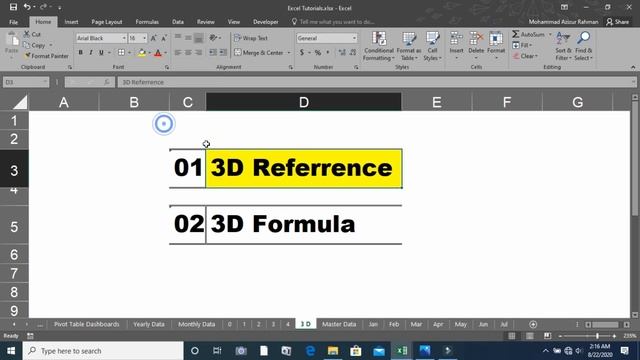Switch to the Formulas tab

[147, 22]
